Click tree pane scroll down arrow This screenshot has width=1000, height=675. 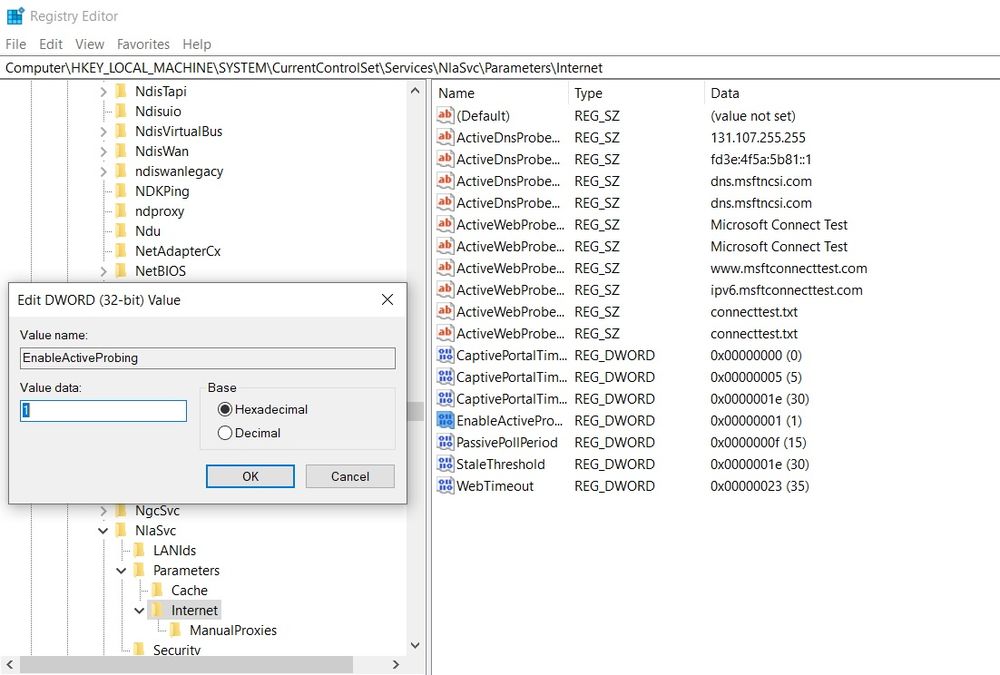pyautogui.click(x=415, y=645)
